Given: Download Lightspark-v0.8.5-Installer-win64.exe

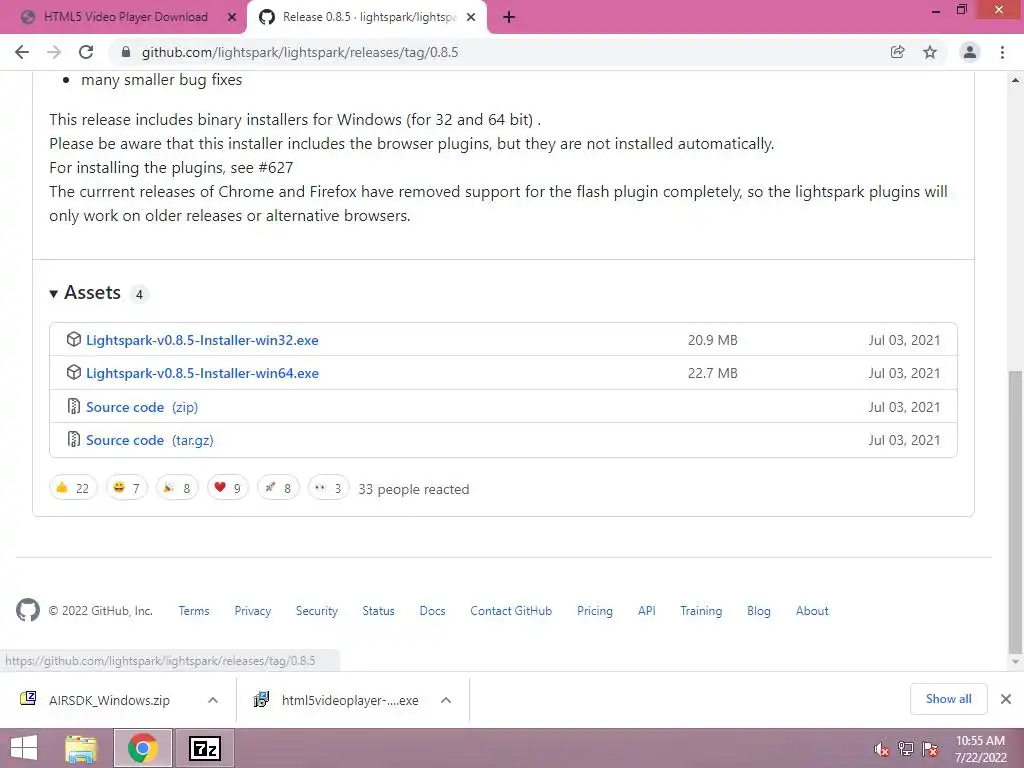Looking at the screenshot, I should point(202,374).
